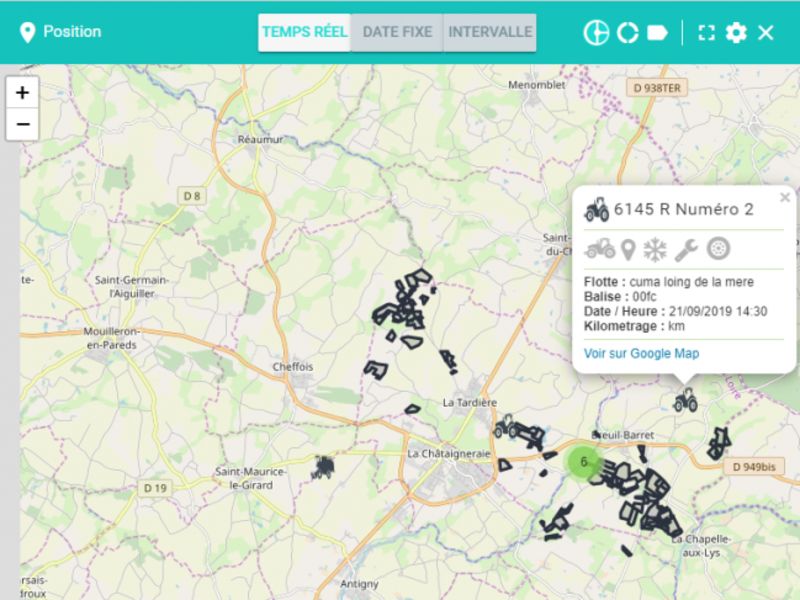Viewport: 800px width, 600px height.
Task: Click the Position header label
Action: [72, 32]
